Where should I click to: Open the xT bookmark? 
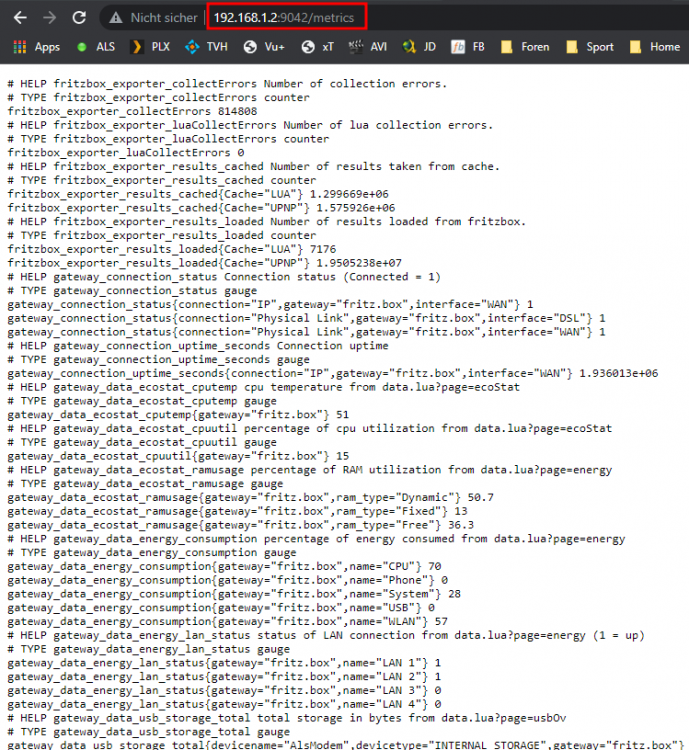(x=318, y=47)
